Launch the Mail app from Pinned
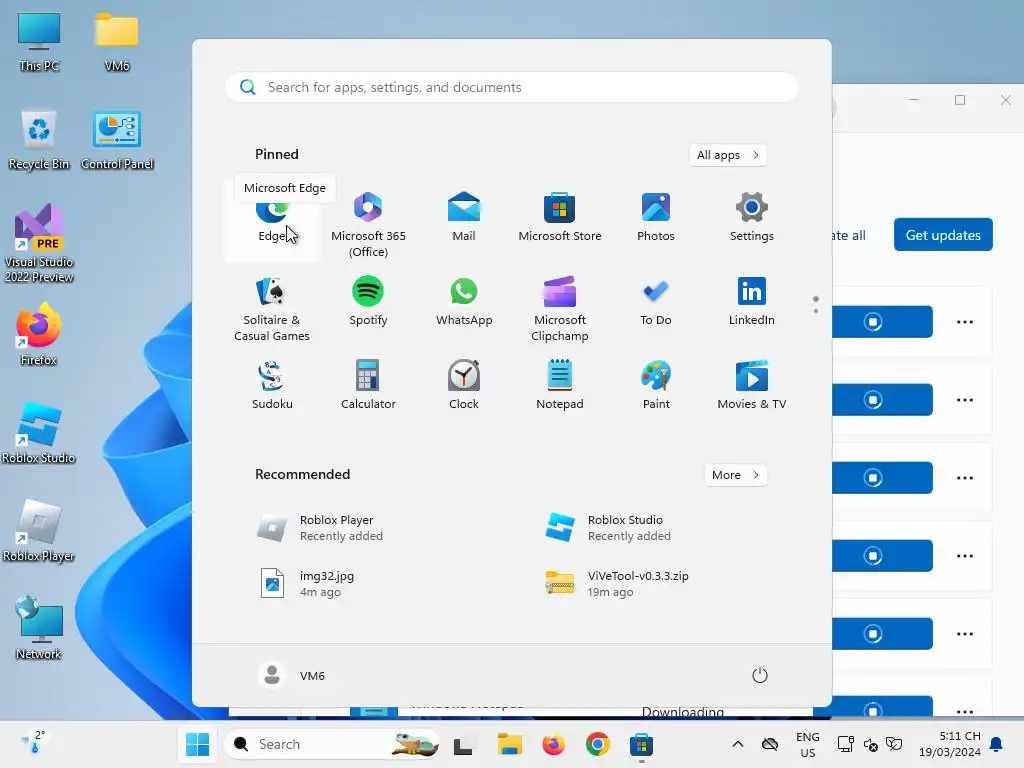 464,217
